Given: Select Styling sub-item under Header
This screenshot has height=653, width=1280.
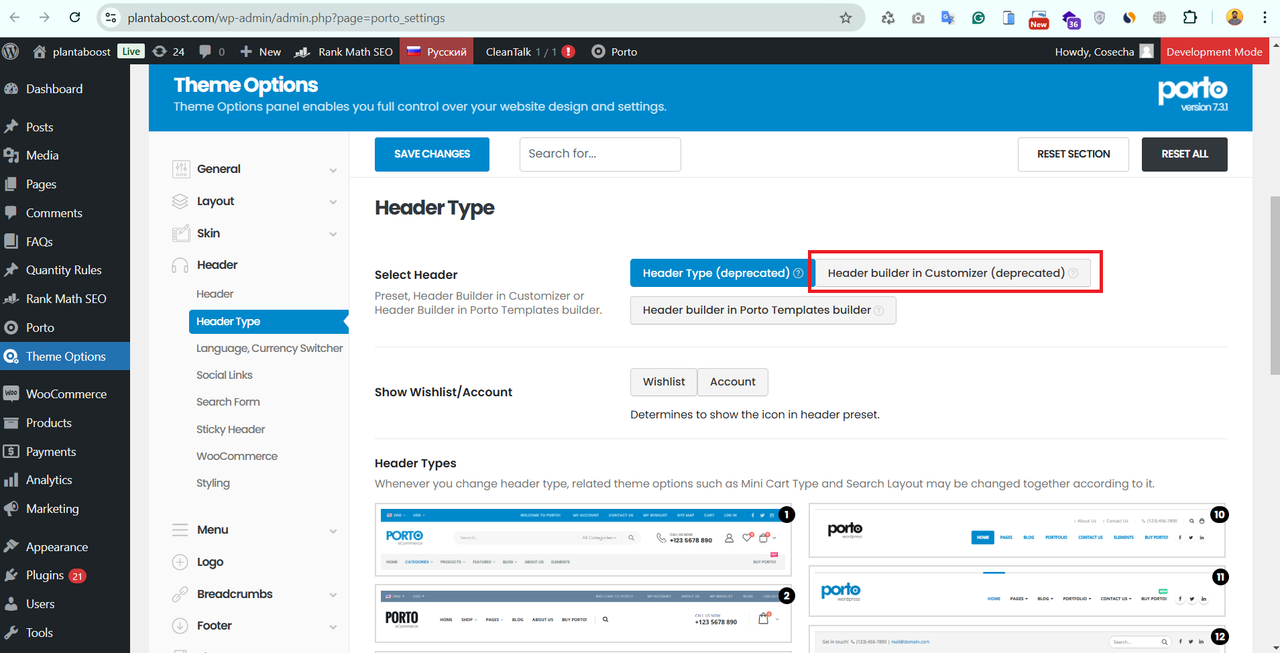Looking at the screenshot, I should [213, 483].
